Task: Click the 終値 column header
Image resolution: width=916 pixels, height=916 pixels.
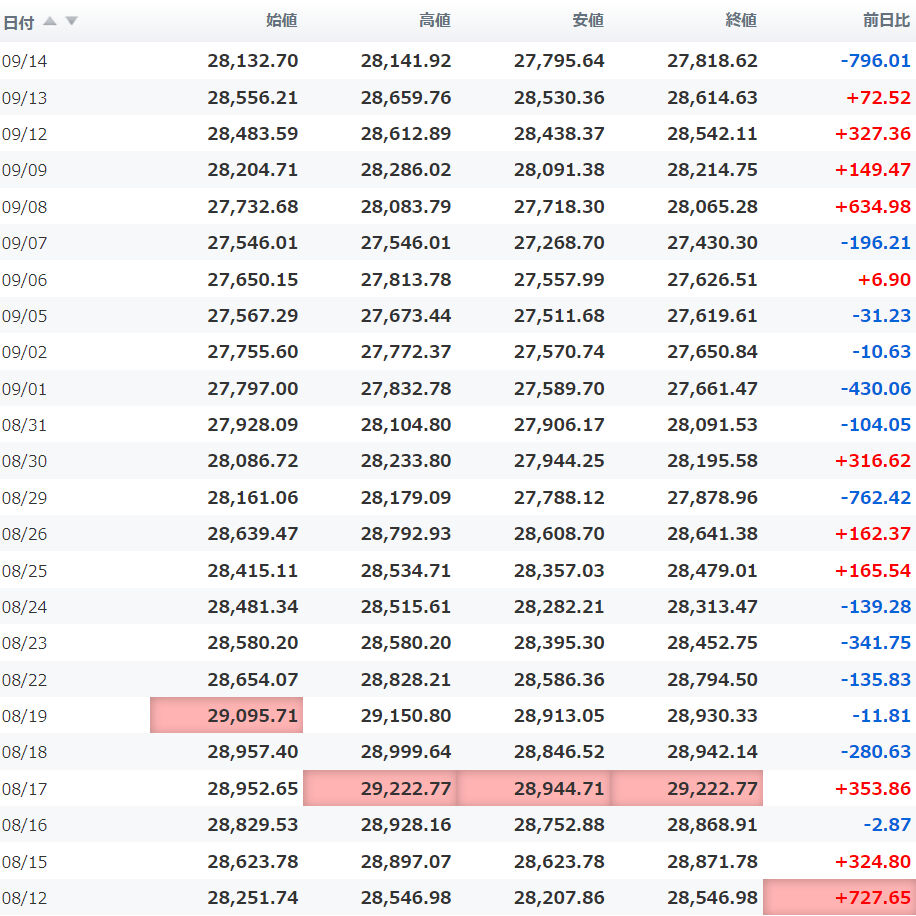Action: point(741,20)
